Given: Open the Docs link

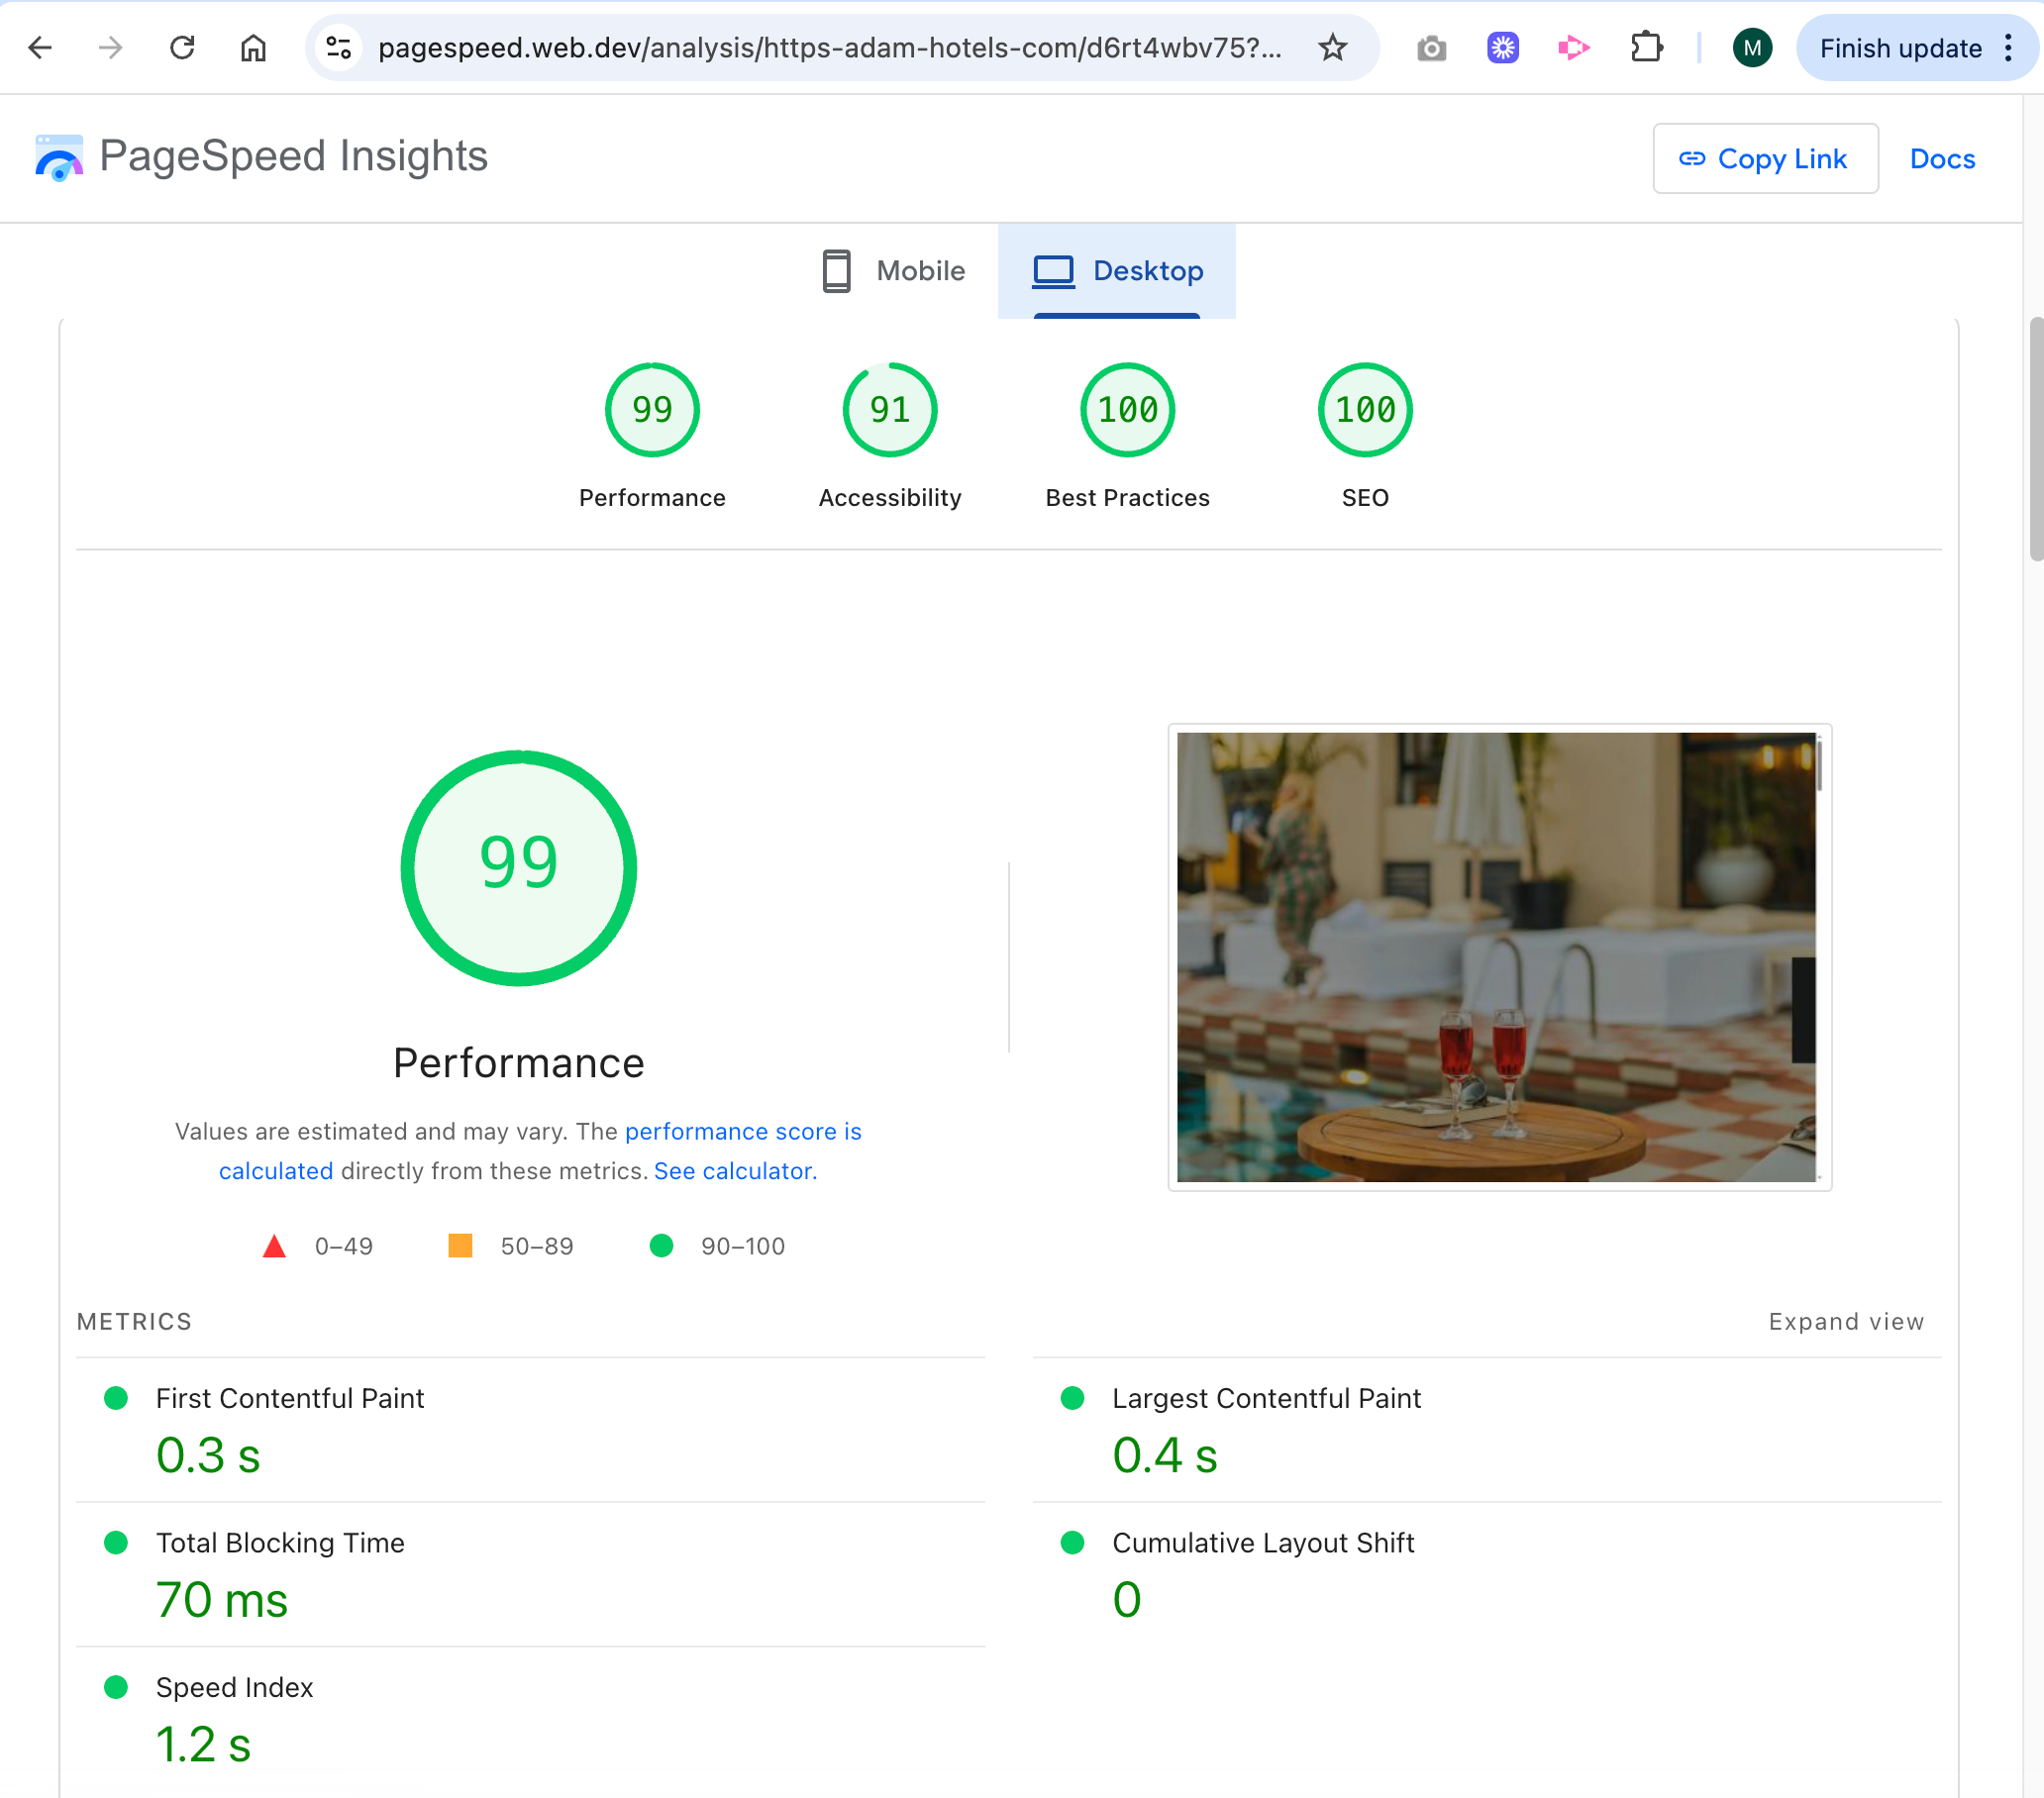Looking at the screenshot, I should click(1942, 158).
